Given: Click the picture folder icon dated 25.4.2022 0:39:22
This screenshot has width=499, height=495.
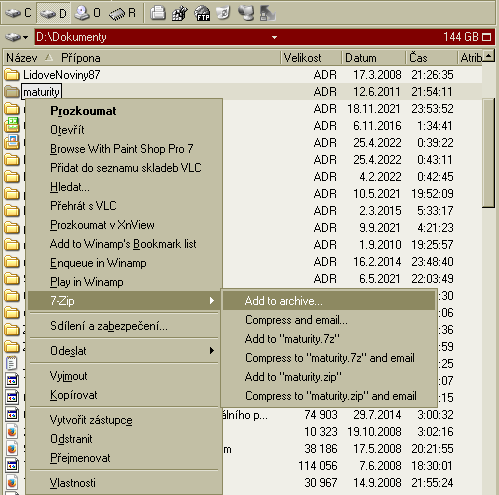Looking at the screenshot, I should coord(12,142).
